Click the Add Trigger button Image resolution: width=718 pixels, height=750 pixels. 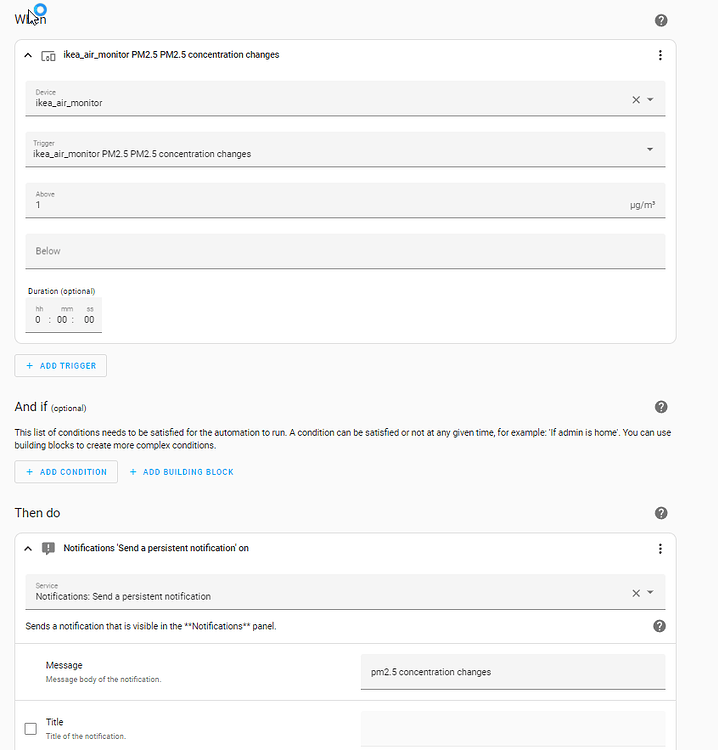[61, 366]
